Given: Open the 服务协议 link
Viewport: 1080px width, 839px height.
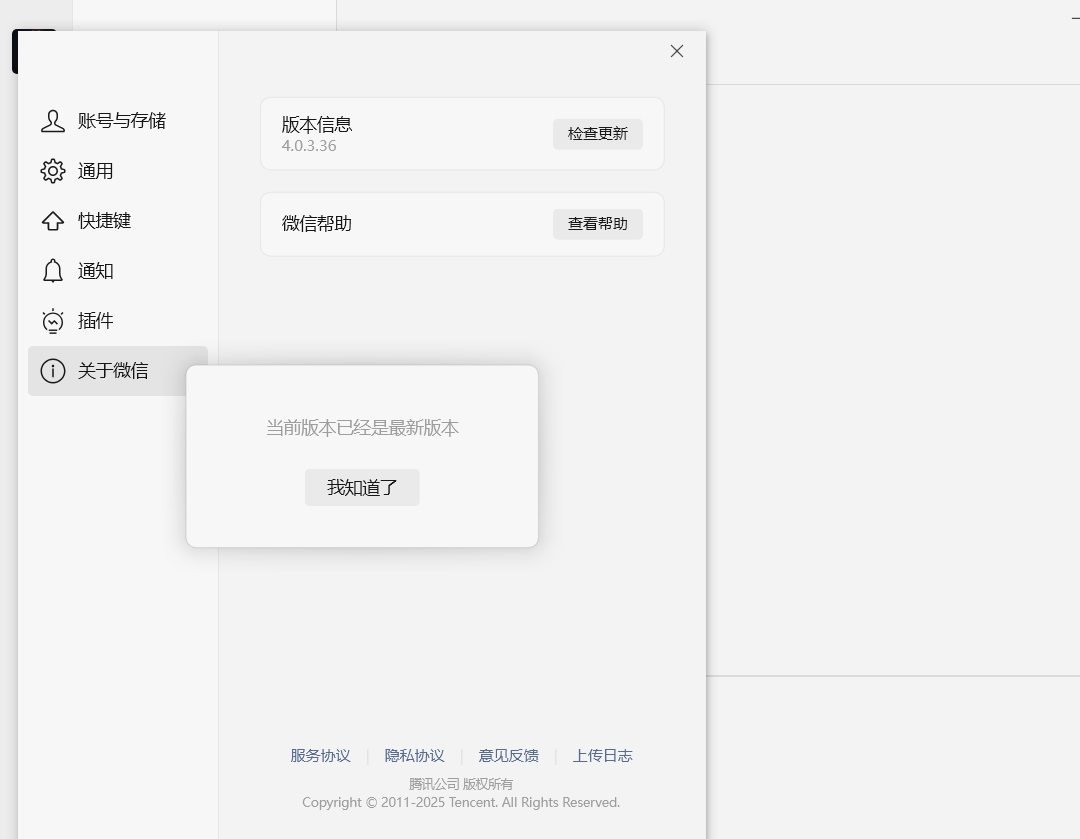Looking at the screenshot, I should pos(320,756).
